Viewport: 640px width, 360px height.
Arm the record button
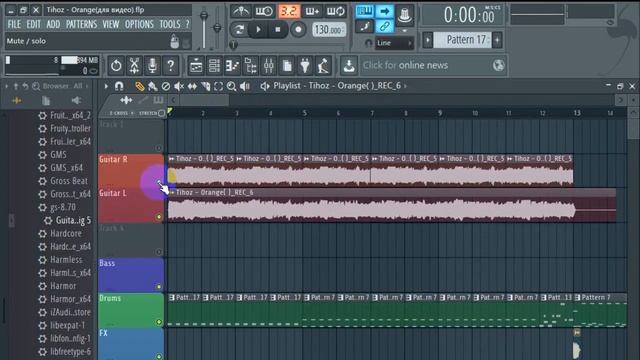pyautogui.click(x=298, y=29)
